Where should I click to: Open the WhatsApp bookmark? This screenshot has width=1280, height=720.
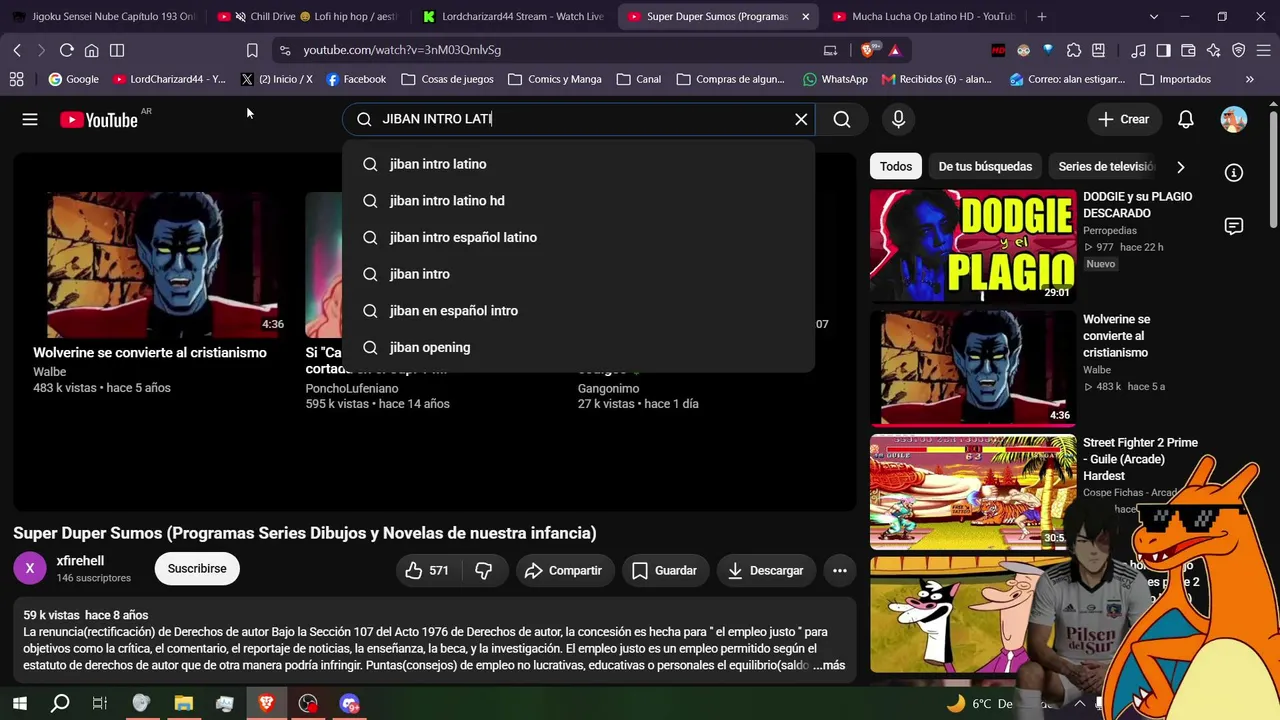[835, 79]
